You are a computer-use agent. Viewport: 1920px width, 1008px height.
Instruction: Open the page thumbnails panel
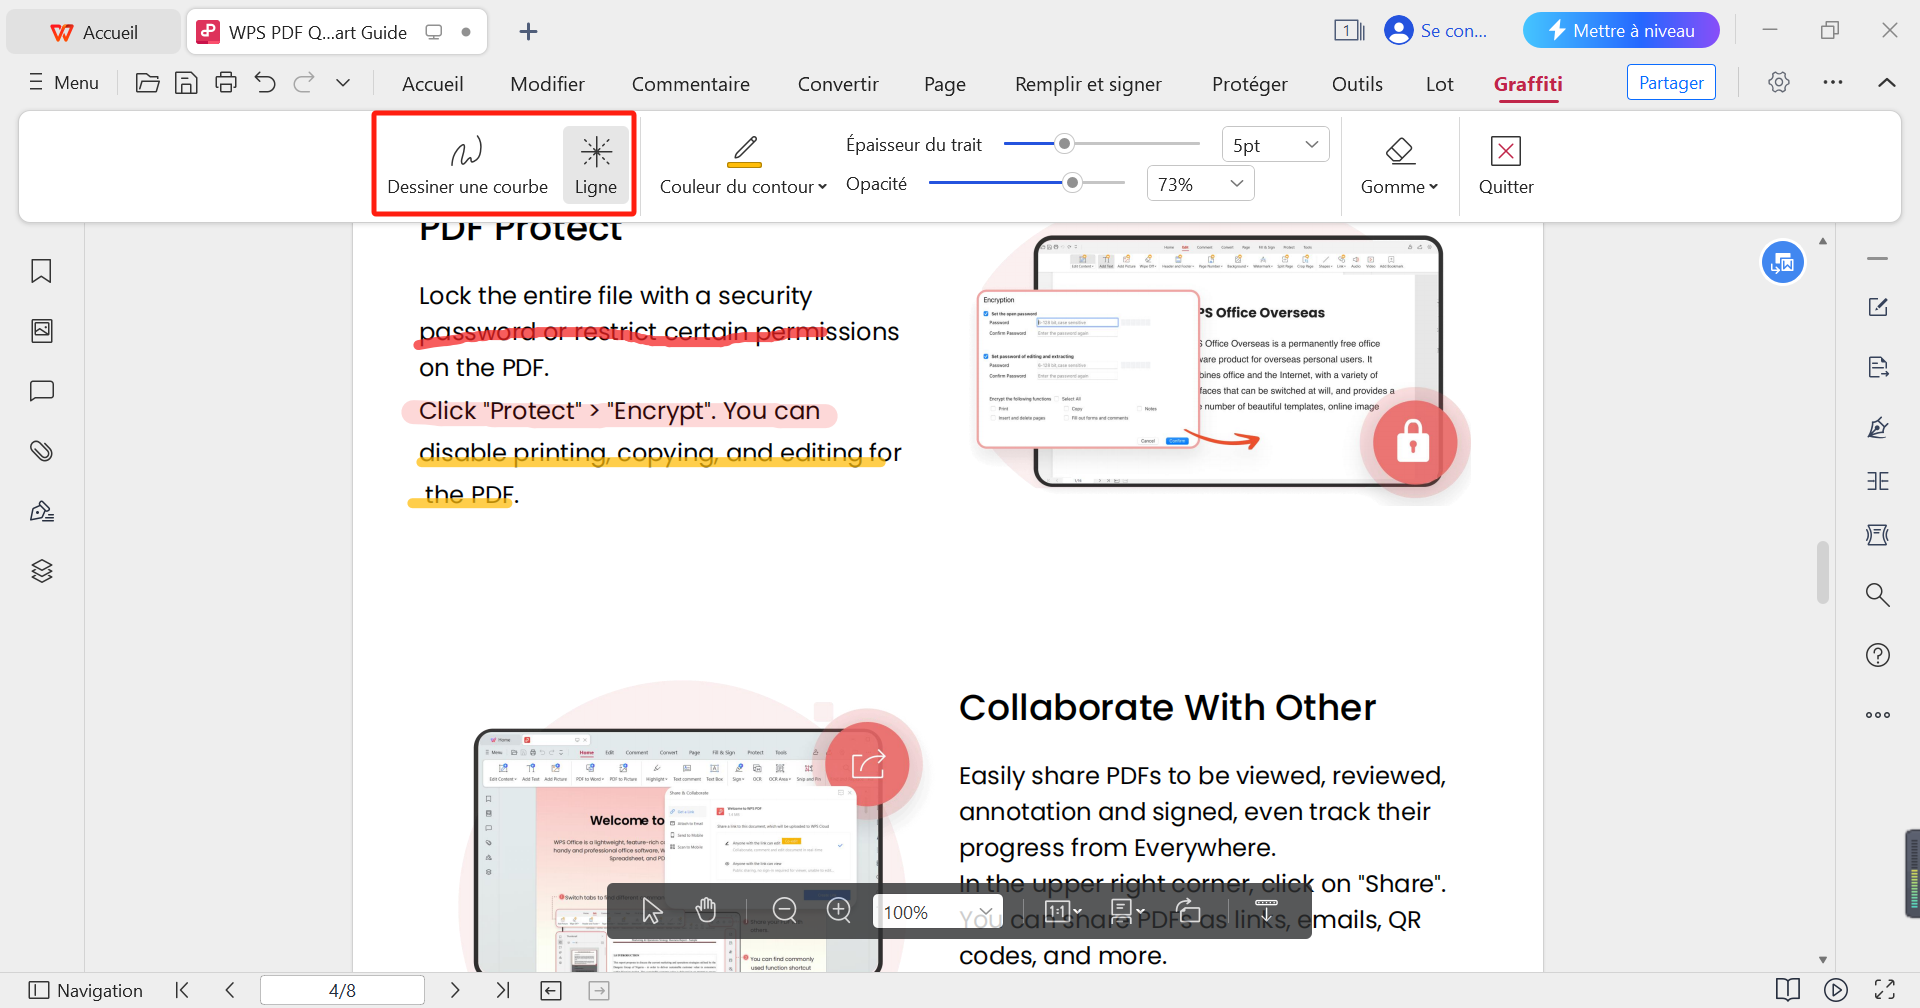tap(42, 331)
